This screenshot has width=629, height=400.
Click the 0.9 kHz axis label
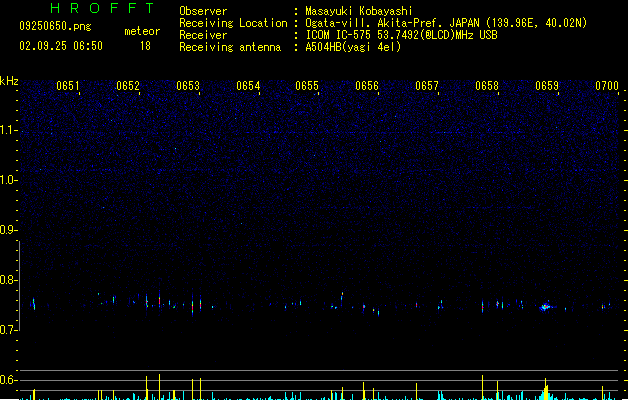pyautogui.click(x=9, y=230)
